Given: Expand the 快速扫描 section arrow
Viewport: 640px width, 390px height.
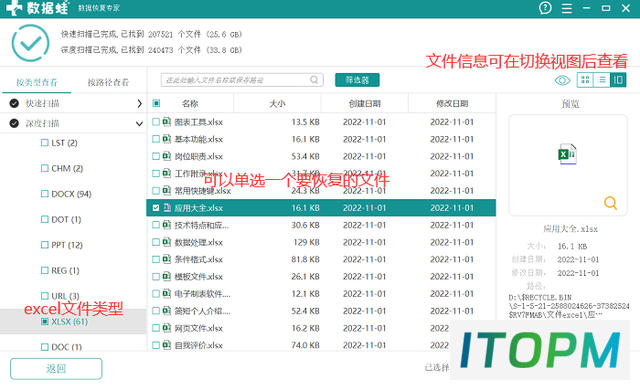Looking at the screenshot, I should click(x=139, y=104).
